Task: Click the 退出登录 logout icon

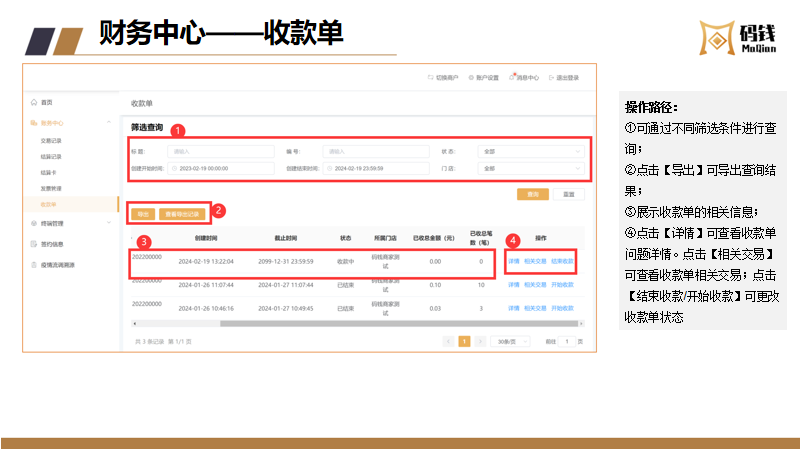Action: (551, 76)
